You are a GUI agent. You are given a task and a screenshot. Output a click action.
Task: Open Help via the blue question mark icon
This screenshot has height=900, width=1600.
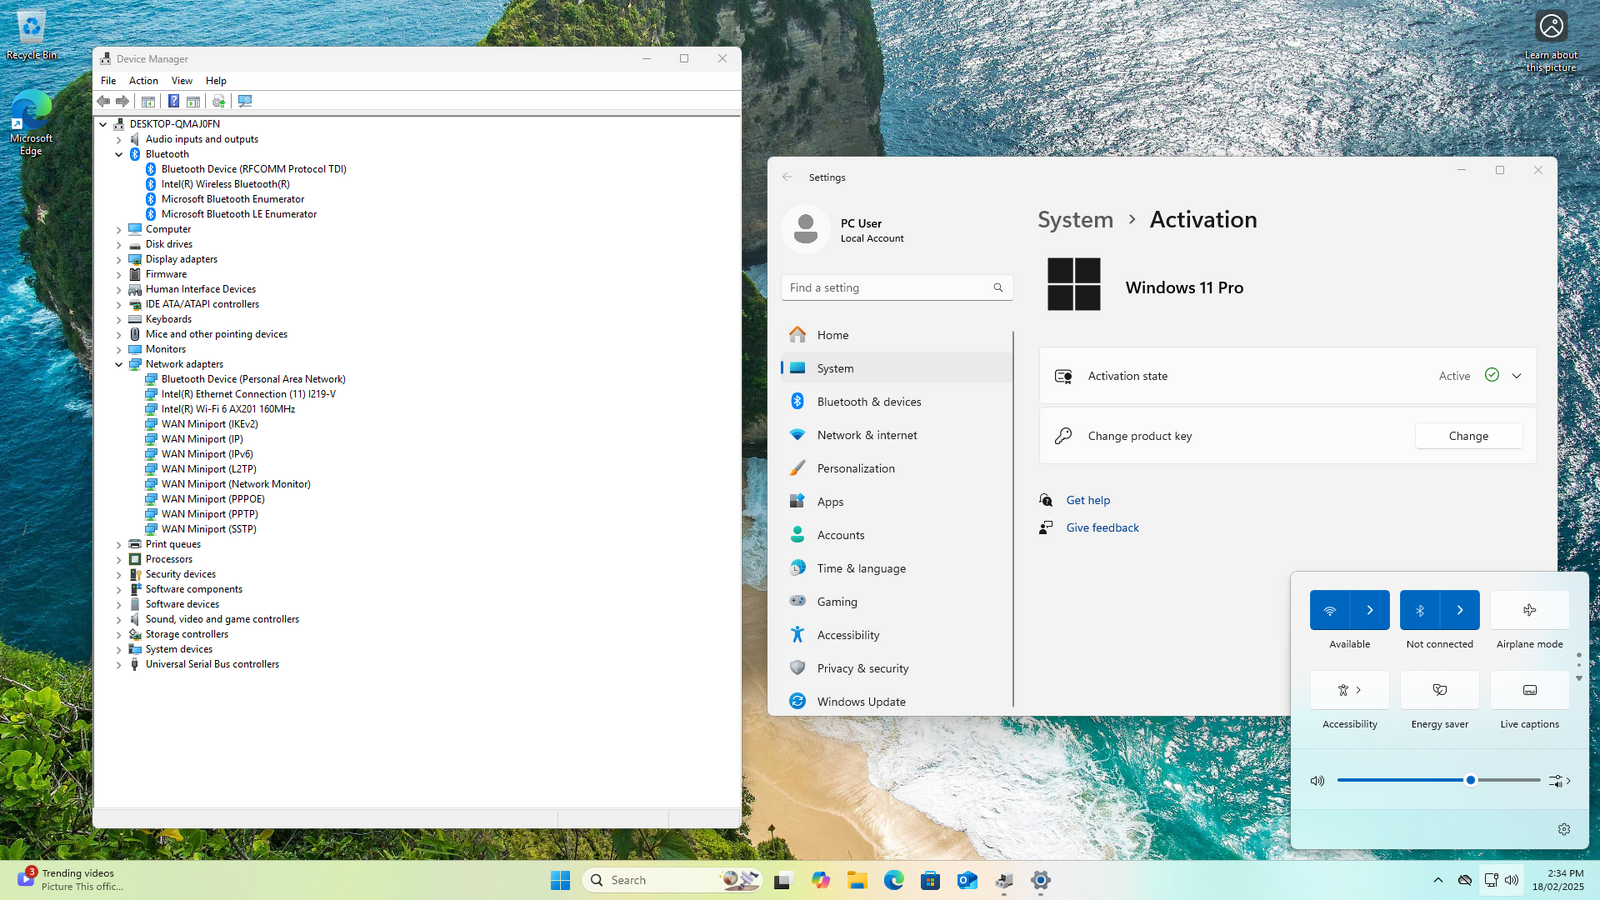(x=174, y=101)
